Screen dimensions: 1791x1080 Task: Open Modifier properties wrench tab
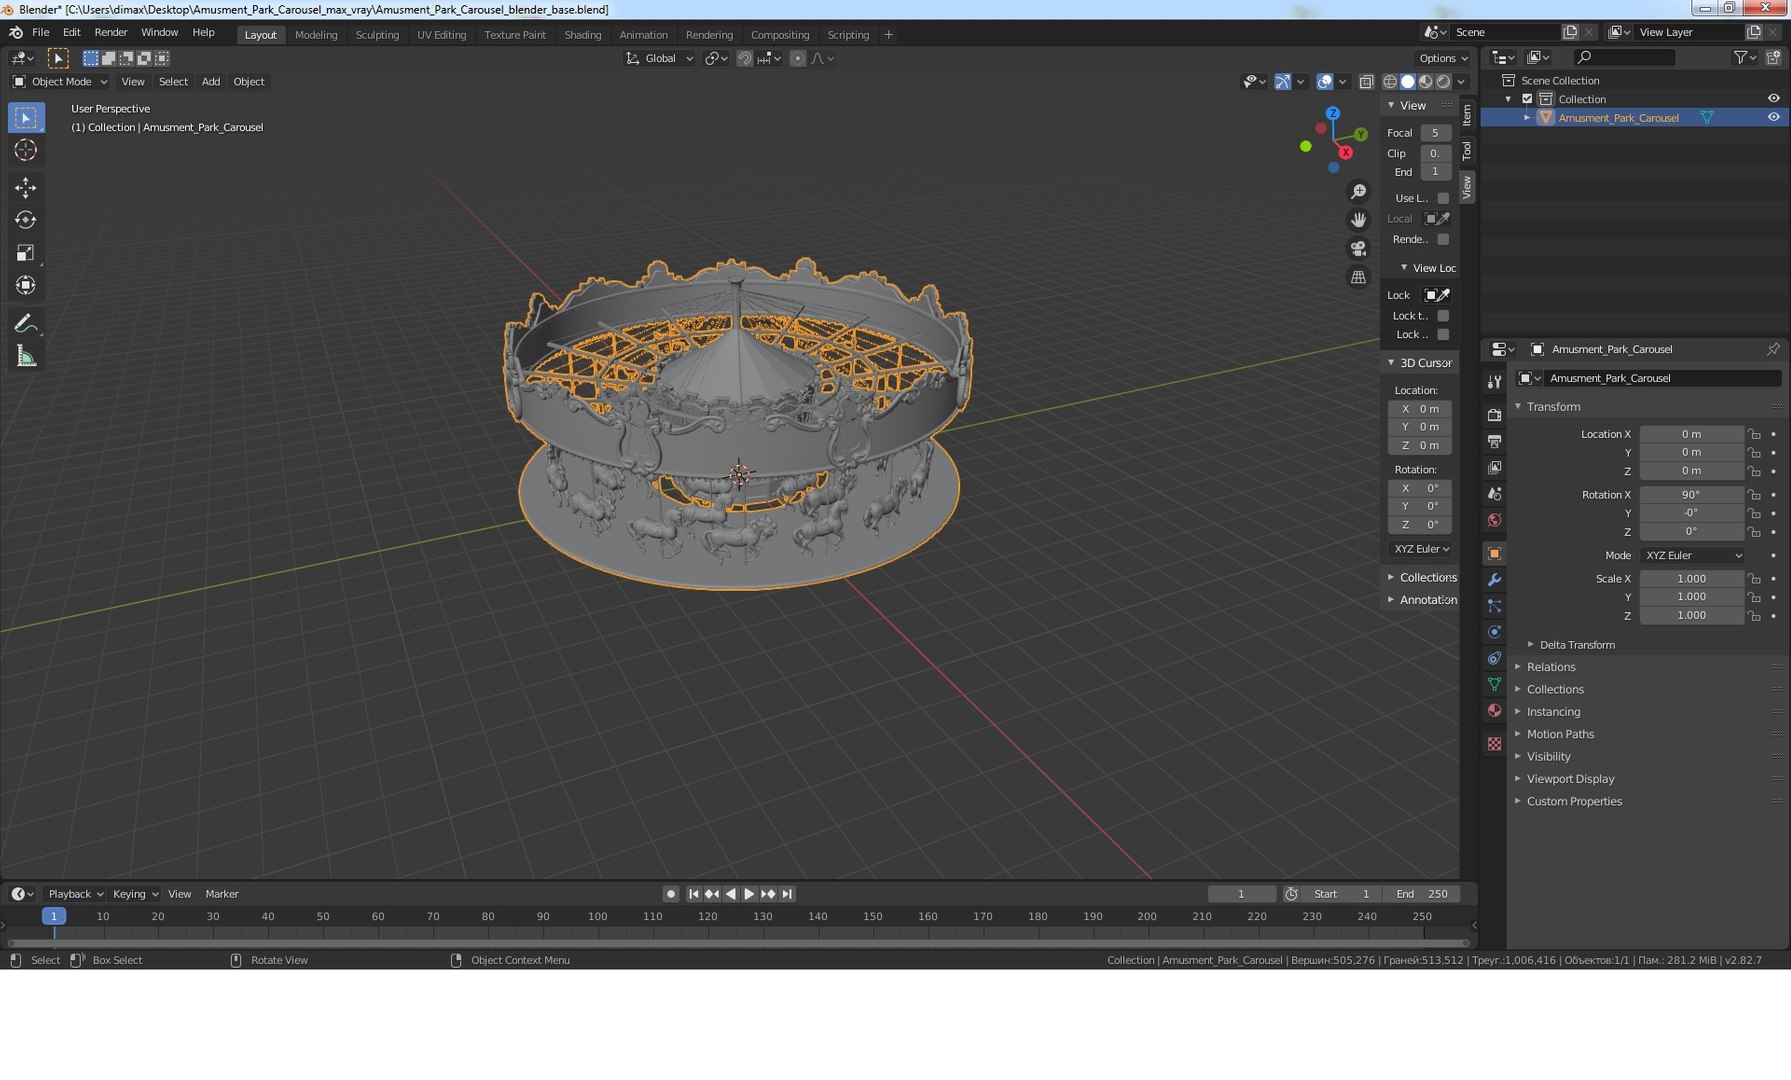[1494, 580]
